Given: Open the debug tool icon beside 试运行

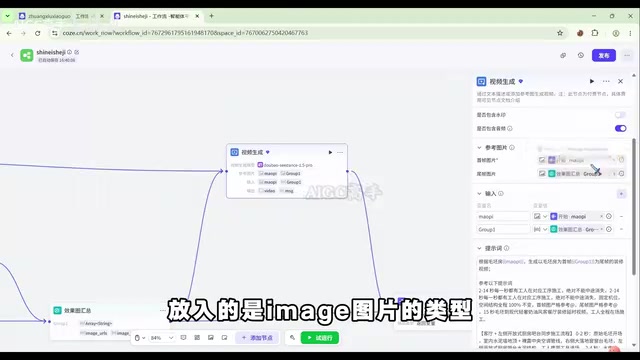Looking at the screenshot, I should pyautogui.click(x=292, y=338).
